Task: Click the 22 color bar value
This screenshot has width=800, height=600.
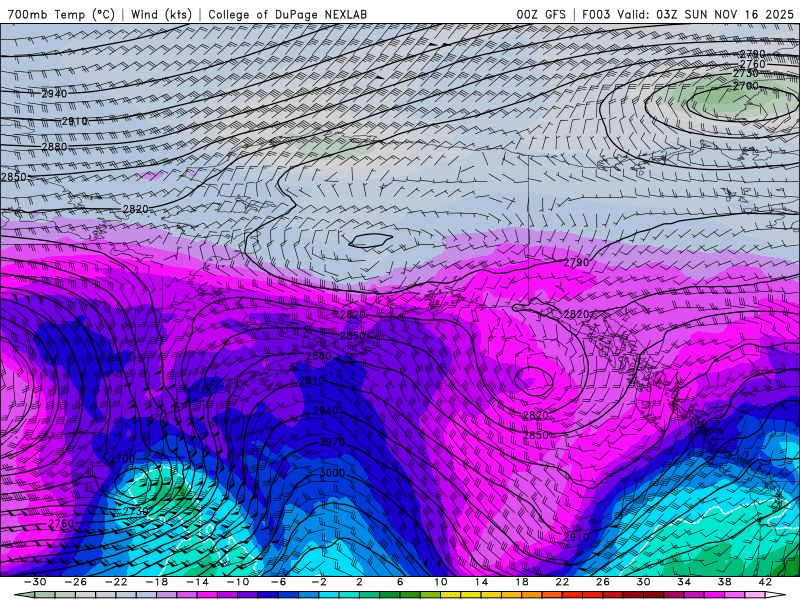Action: (562, 582)
